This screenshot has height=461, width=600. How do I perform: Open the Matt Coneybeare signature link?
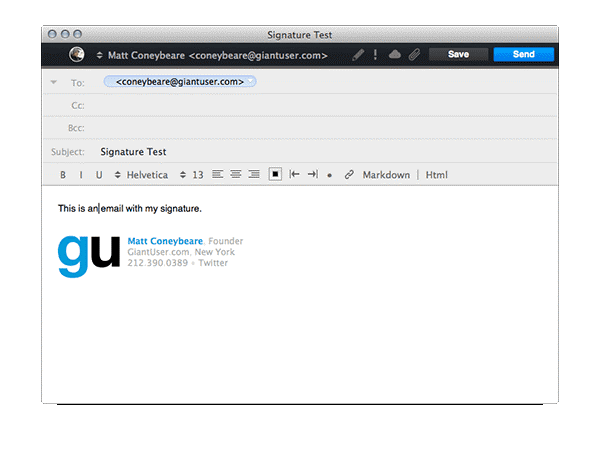(x=165, y=241)
